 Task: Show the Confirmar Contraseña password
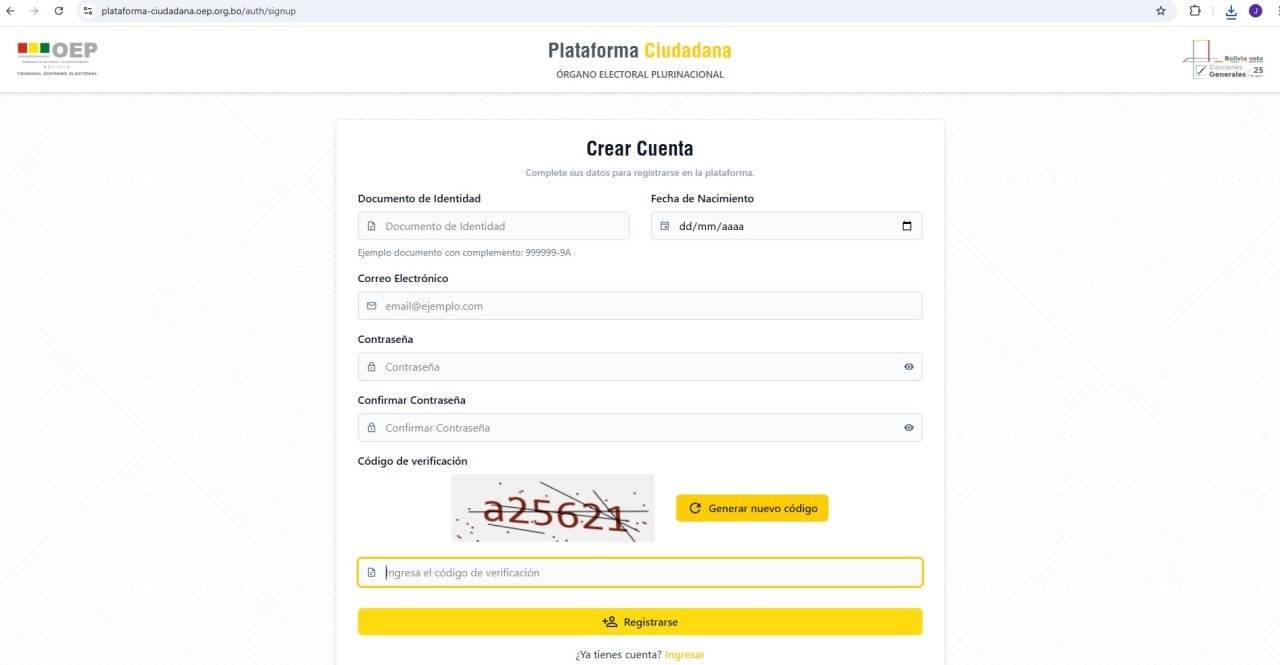pyautogui.click(x=909, y=428)
